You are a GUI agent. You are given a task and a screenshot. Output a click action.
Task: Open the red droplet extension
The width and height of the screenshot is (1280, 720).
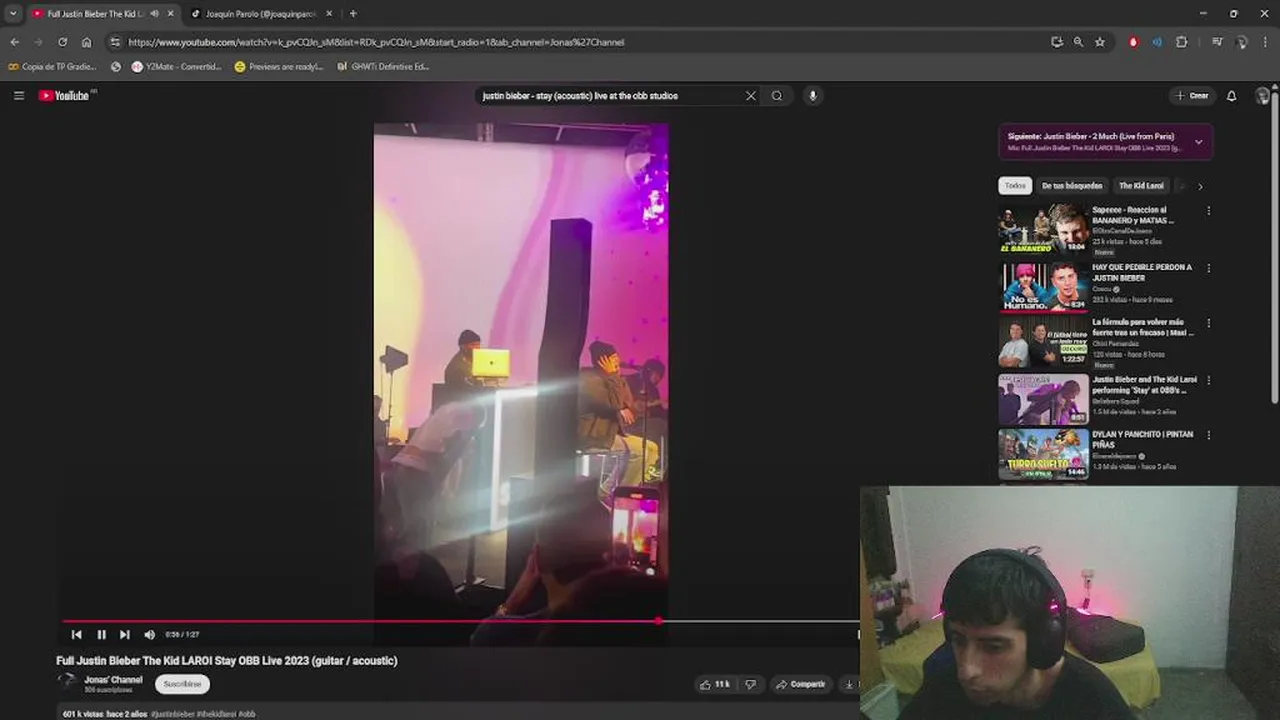click(x=1133, y=42)
